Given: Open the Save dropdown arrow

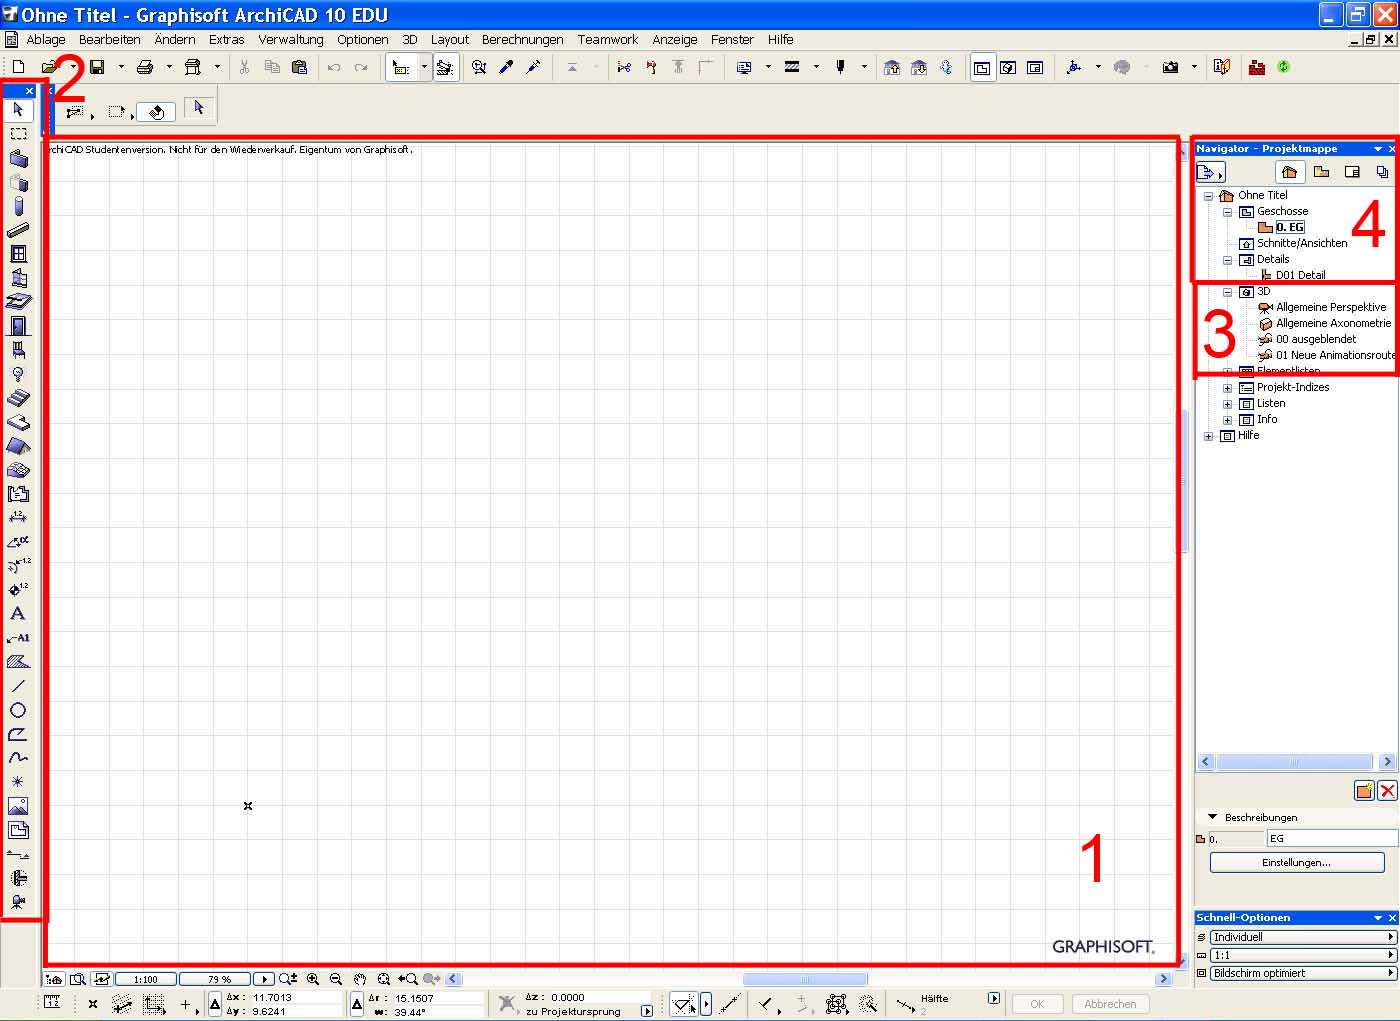Looking at the screenshot, I should (121, 67).
